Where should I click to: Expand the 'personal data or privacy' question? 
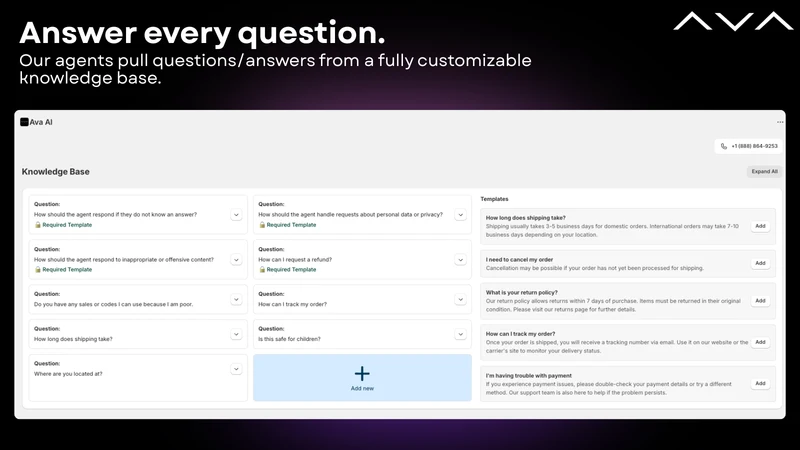point(460,215)
